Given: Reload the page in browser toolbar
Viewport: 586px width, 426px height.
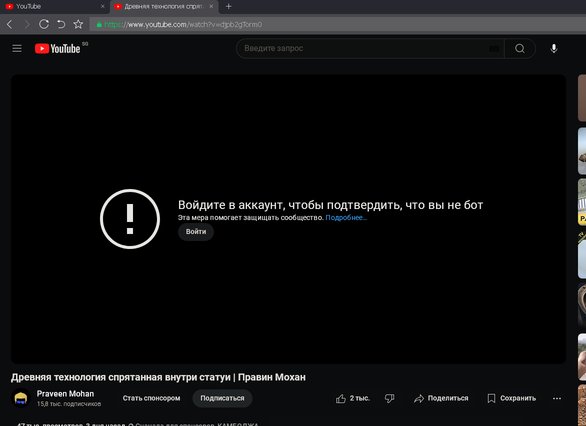Looking at the screenshot, I should click(x=44, y=24).
